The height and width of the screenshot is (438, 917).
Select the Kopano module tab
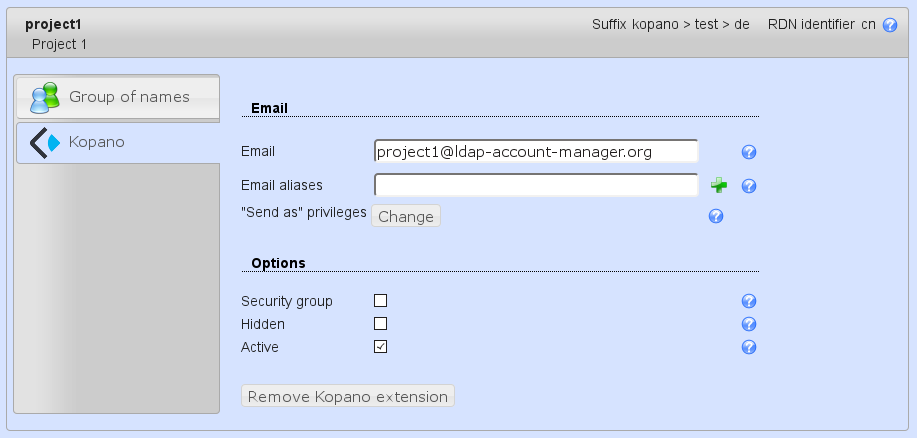click(118, 143)
